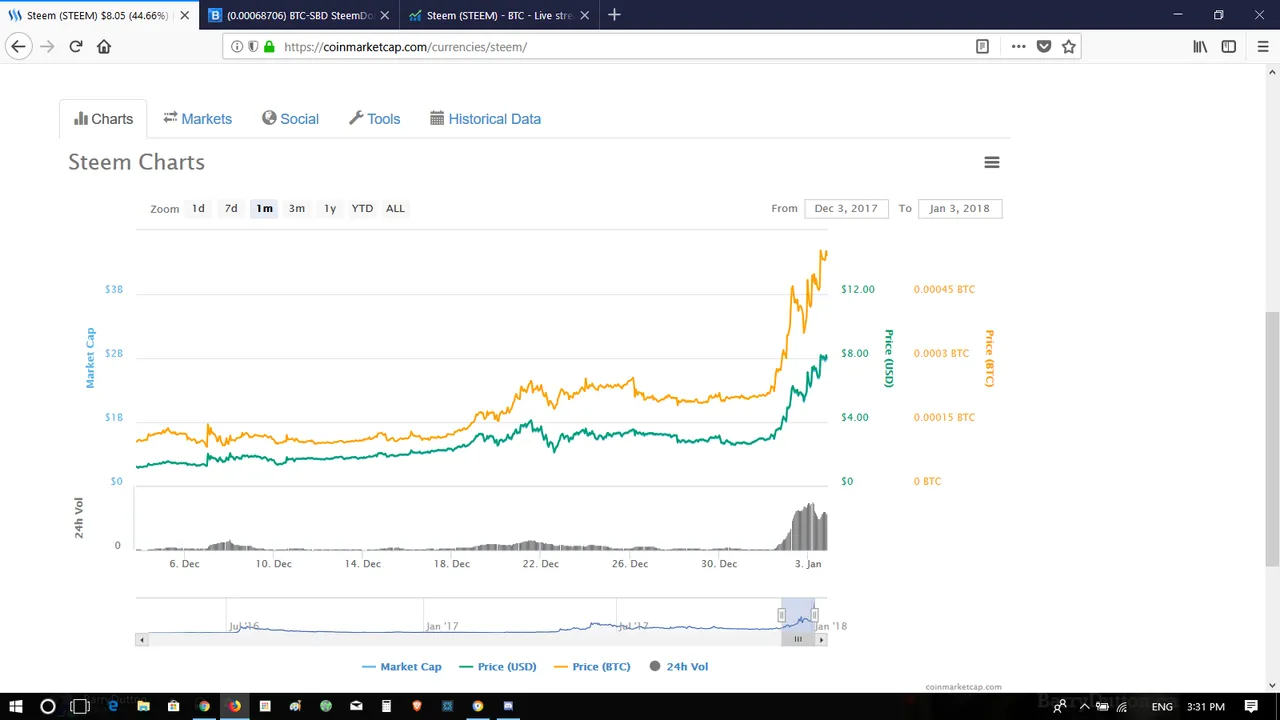This screenshot has width=1280, height=720.
Task: Open the Historical Data tab
Action: (x=485, y=119)
